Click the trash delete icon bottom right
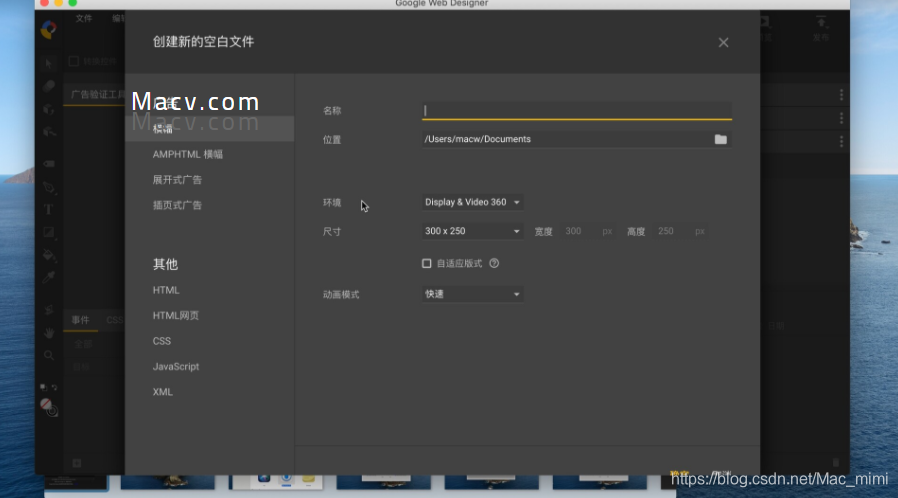Screen dimensions: 898x498 tap(836, 462)
